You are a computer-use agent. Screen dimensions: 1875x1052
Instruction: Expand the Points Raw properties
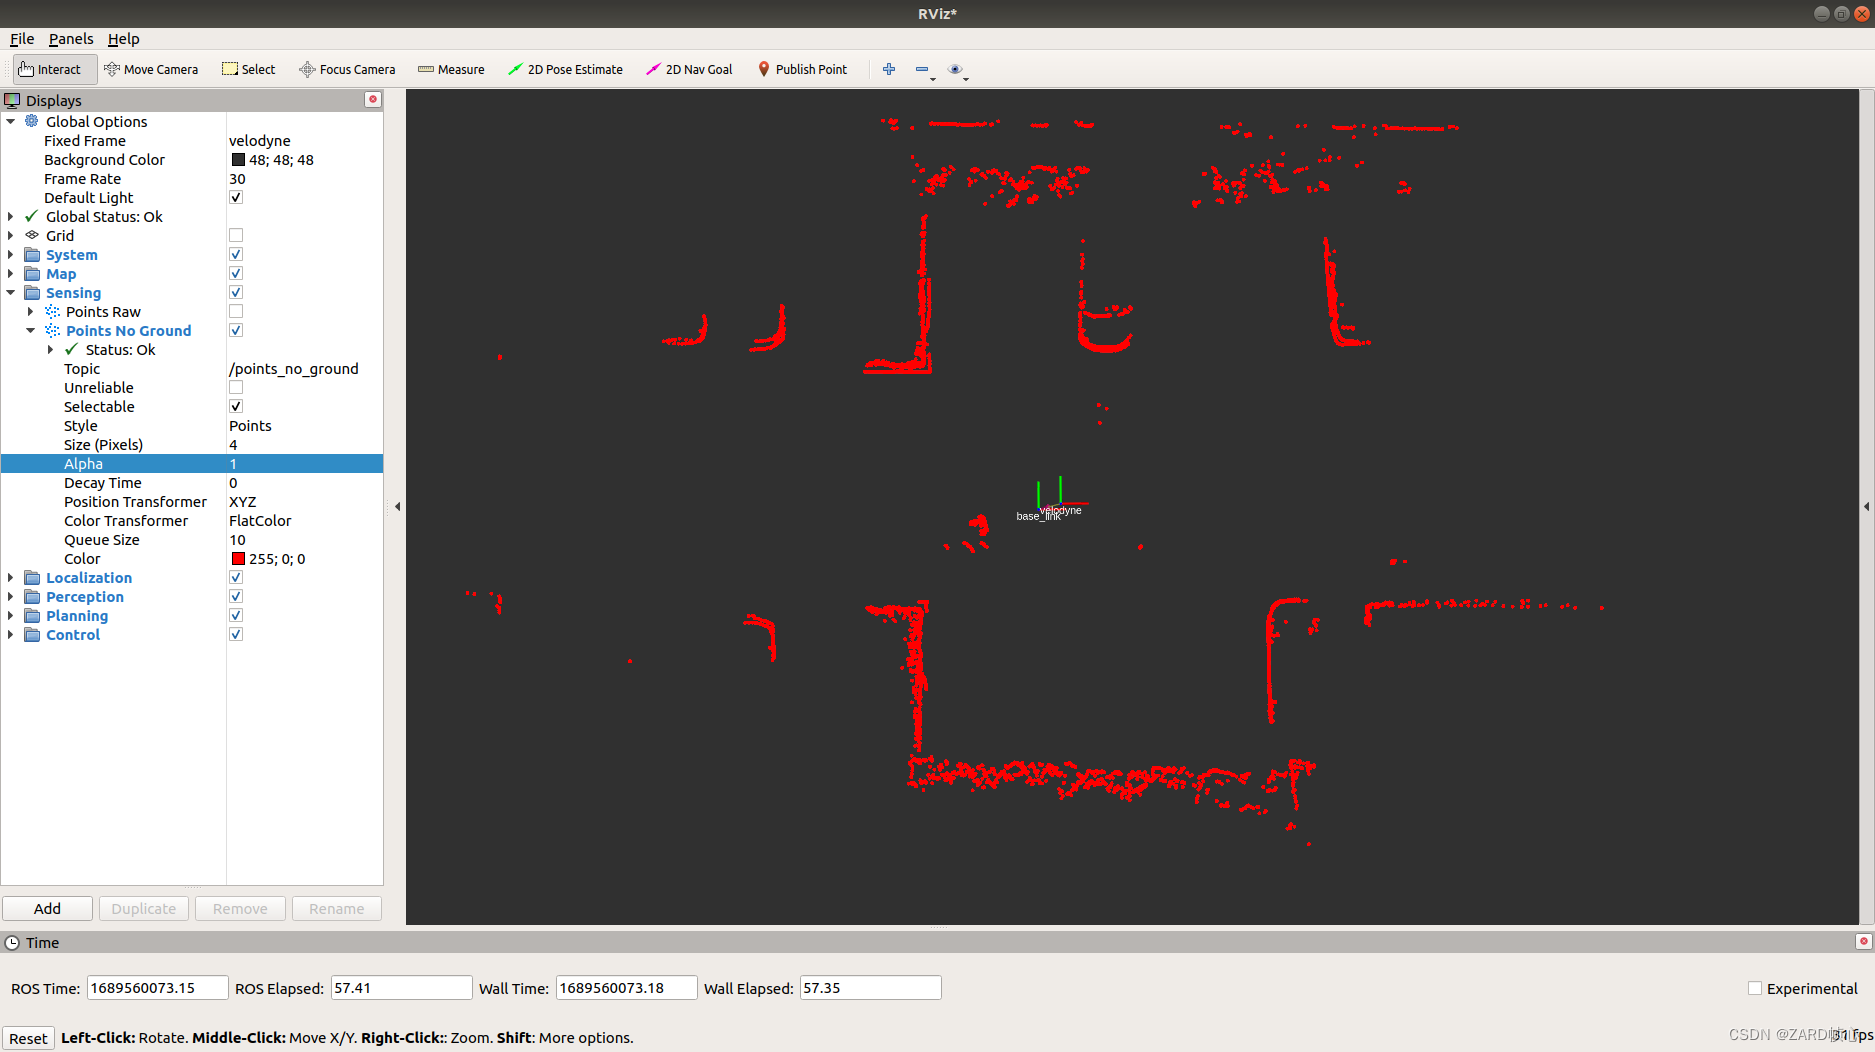click(x=30, y=311)
